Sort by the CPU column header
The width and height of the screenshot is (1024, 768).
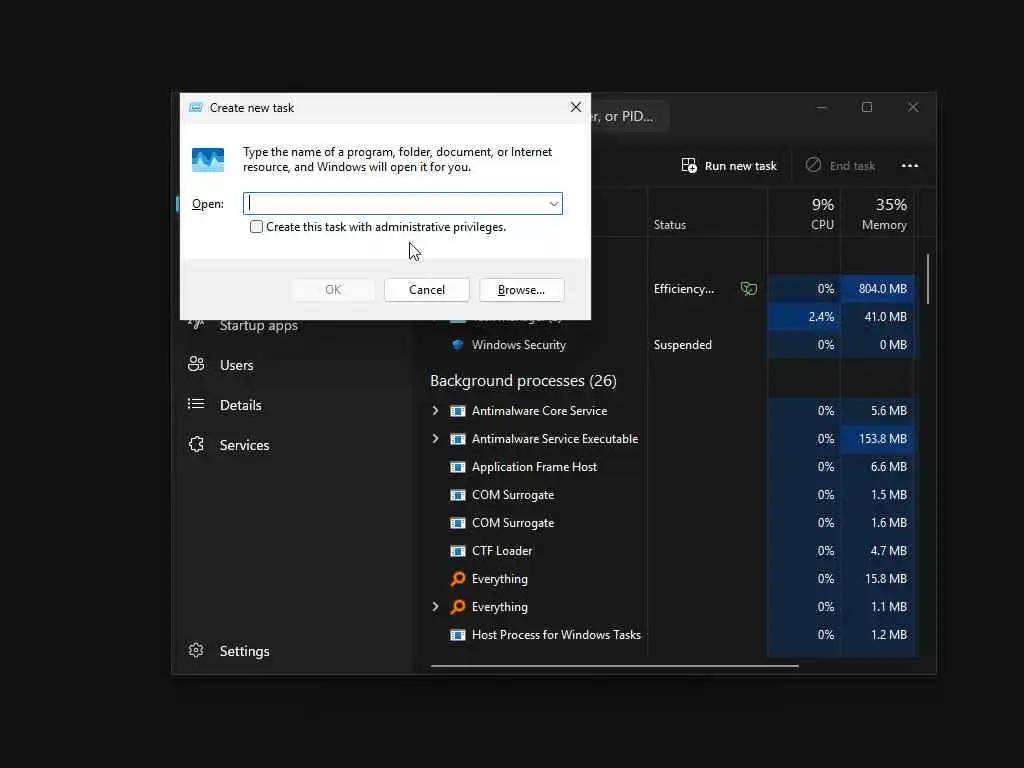804,214
